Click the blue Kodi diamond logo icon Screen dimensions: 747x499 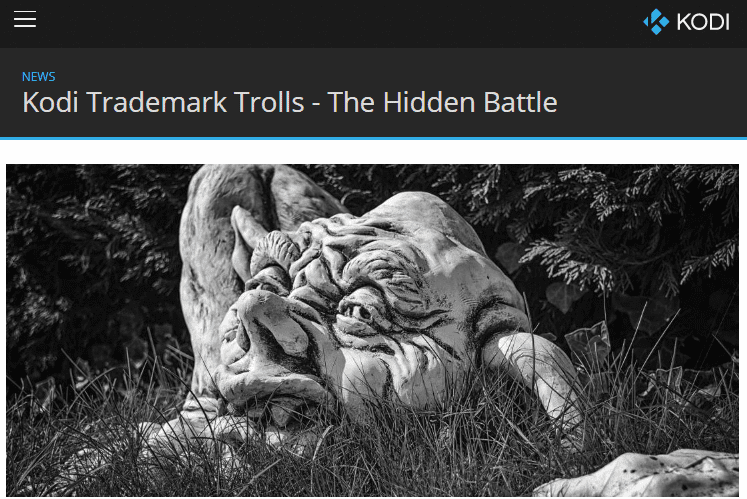coord(656,21)
